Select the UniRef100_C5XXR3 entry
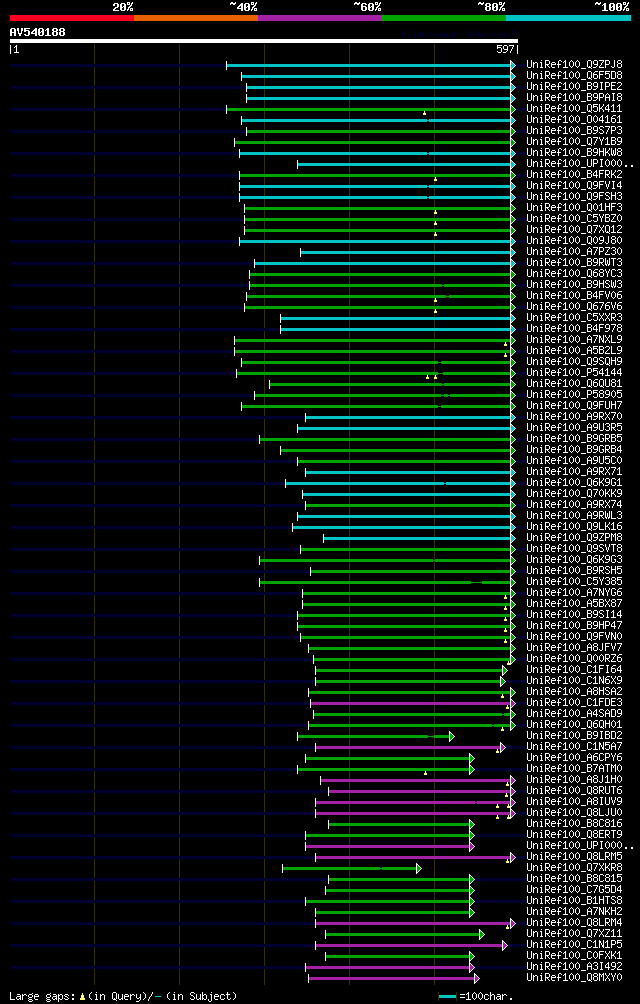640x1004 pixels. pyautogui.click(x=574, y=317)
